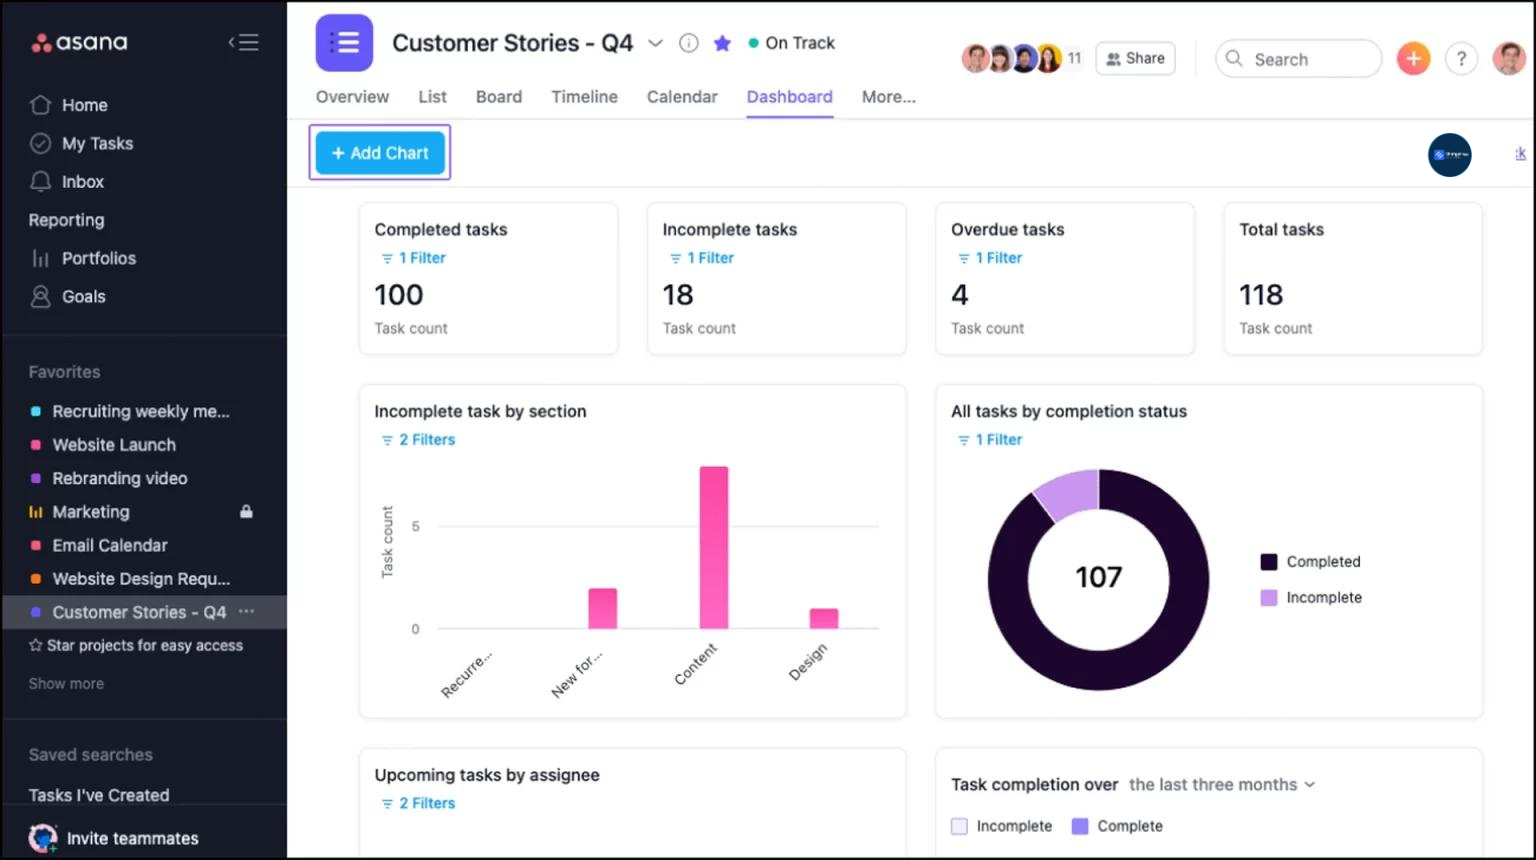Click the Completed legend color swatch
Screen dimensions: 1536x860
pos(1269,562)
